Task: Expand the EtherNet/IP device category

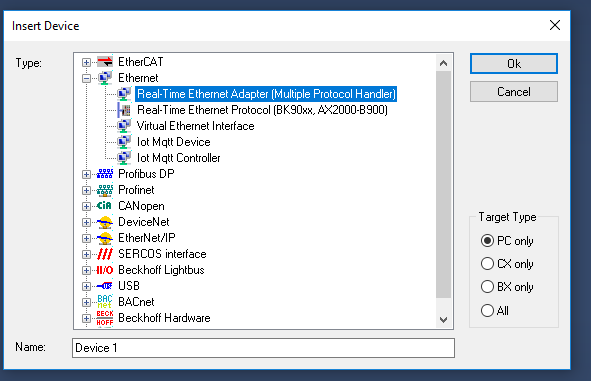Action: click(86, 238)
